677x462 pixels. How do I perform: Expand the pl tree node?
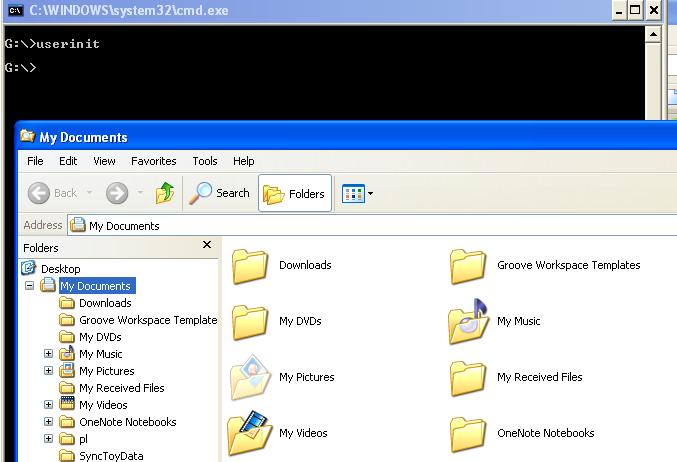click(x=48, y=439)
